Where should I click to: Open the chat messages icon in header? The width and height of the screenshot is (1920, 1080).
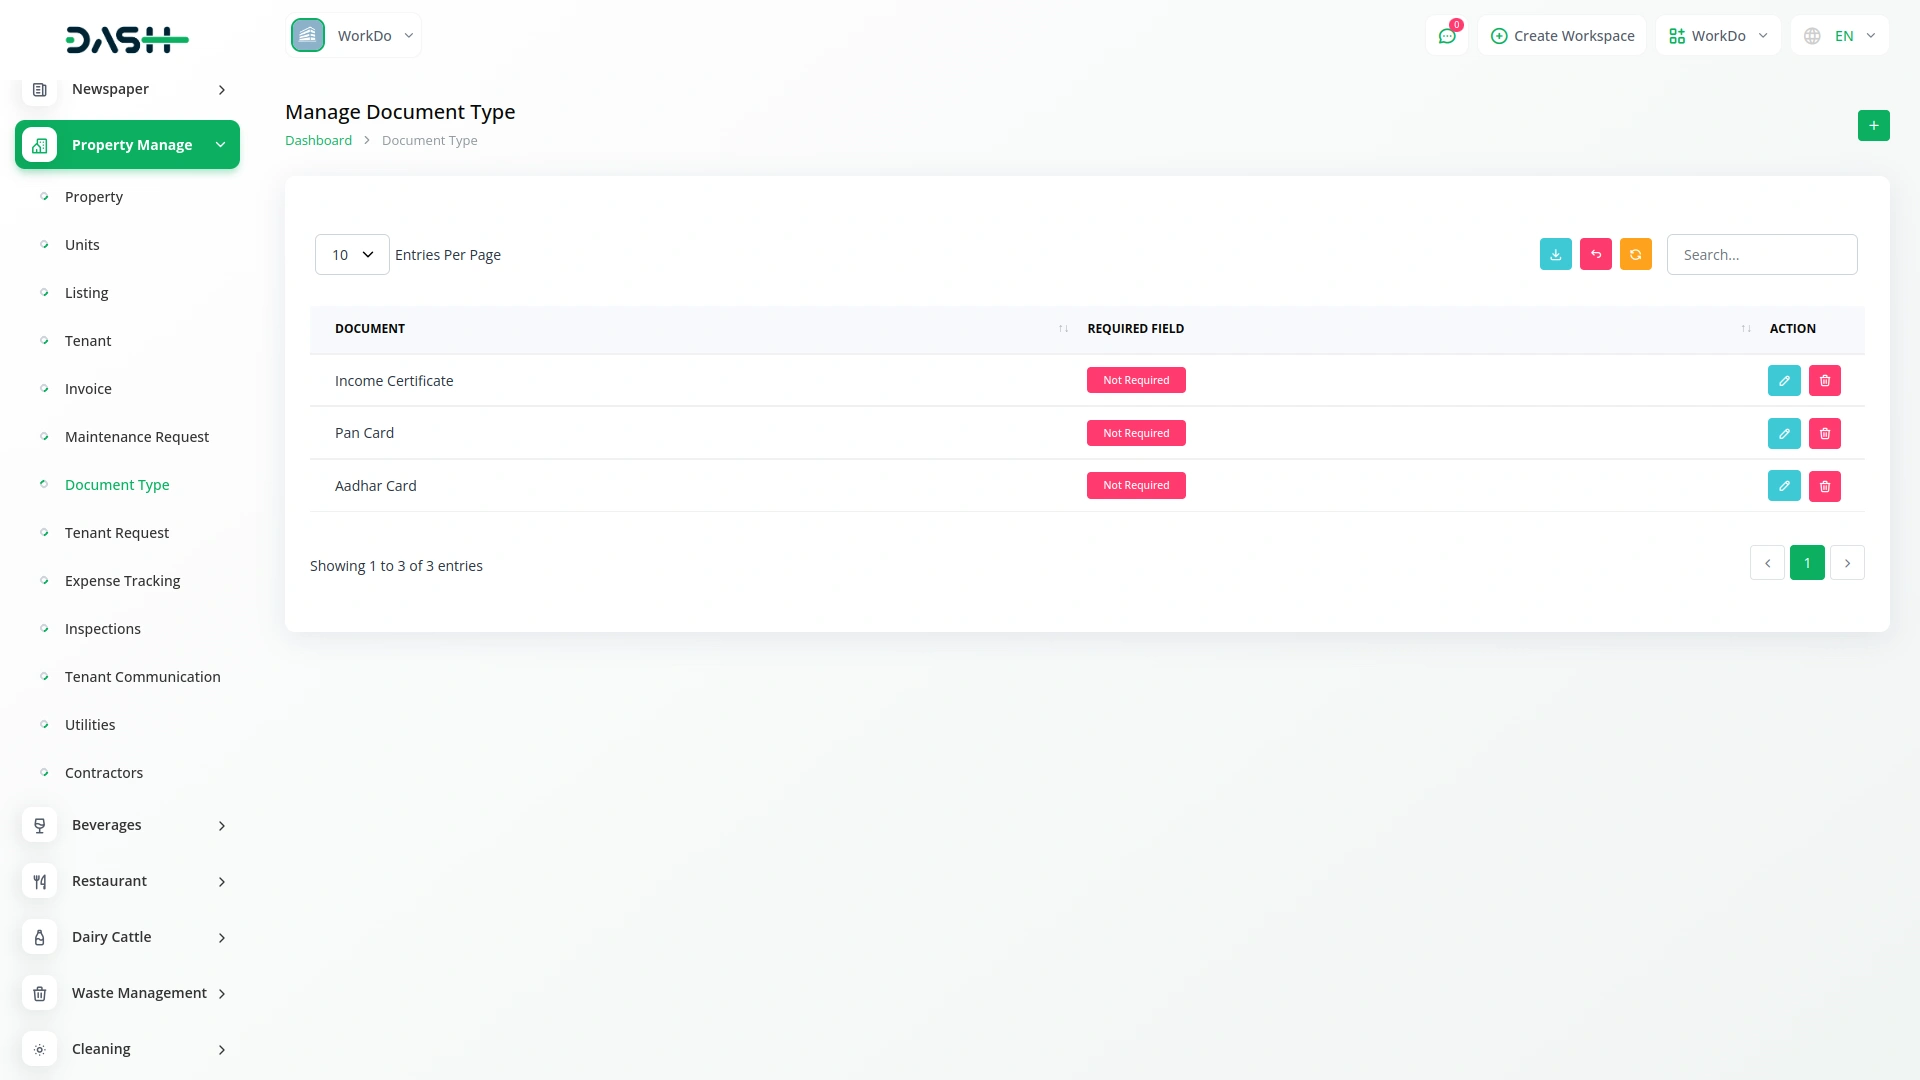pyautogui.click(x=1446, y=36)
